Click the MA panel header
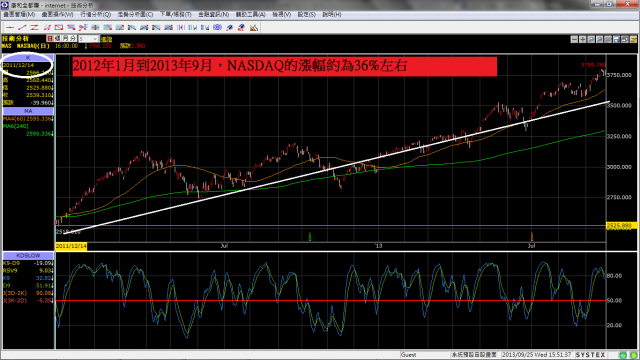640x360 pixels. 28,111
